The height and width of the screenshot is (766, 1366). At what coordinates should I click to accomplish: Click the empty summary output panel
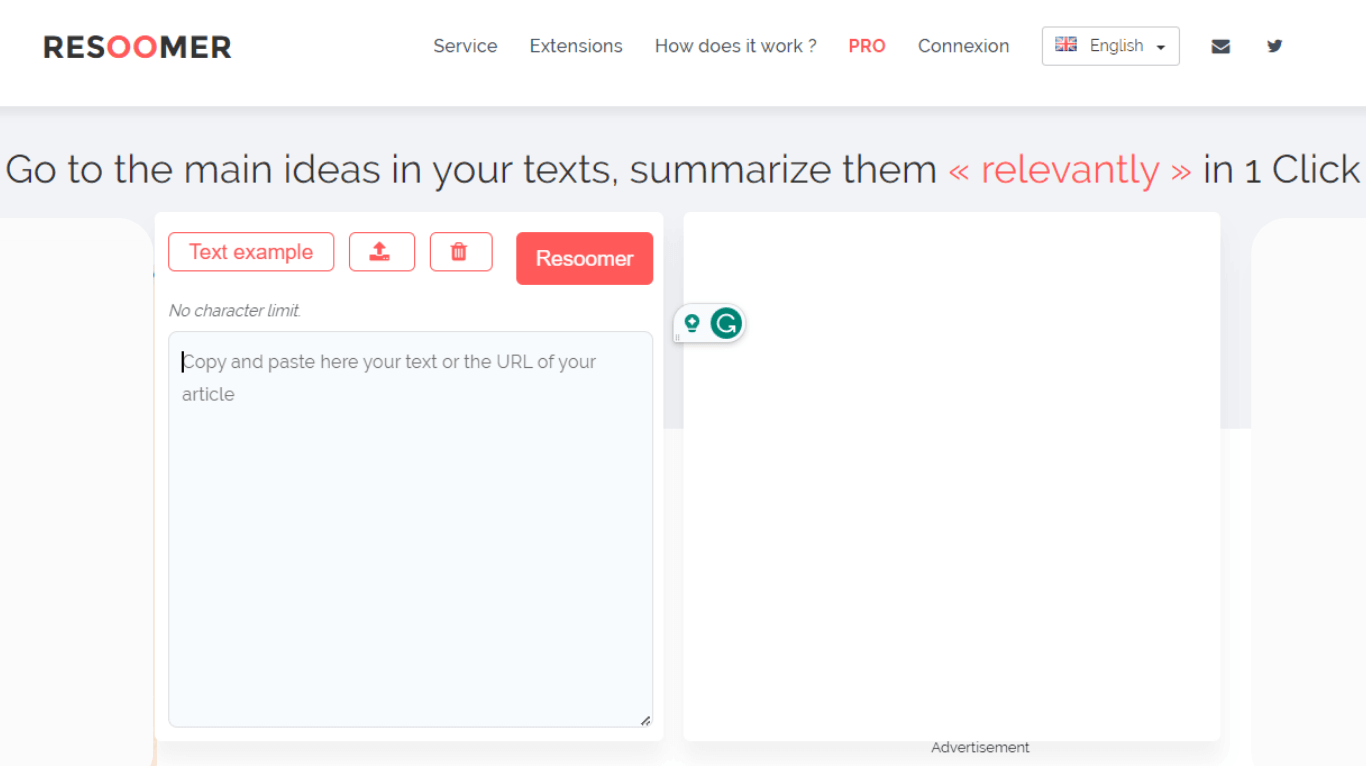pyautogui.click(x=951, y=476)
